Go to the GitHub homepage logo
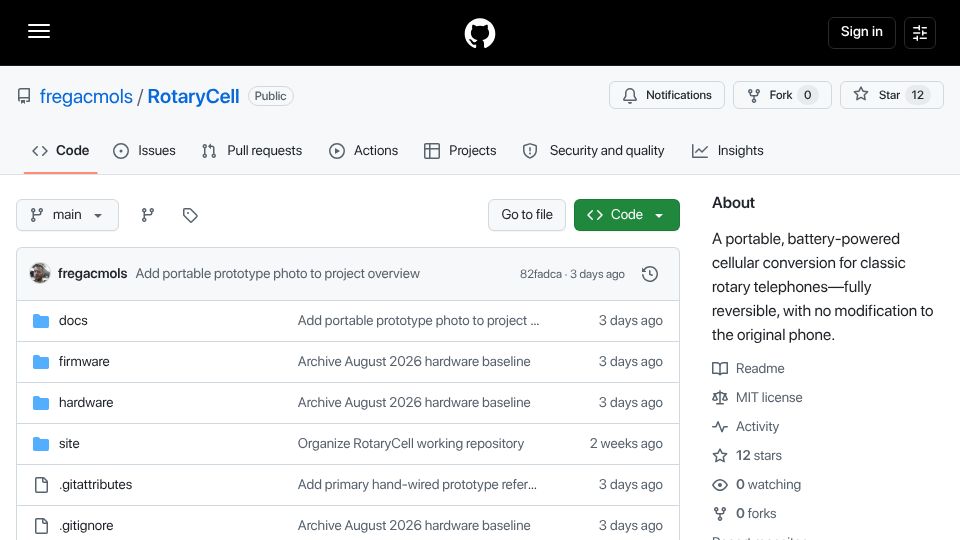960x540 pixels. pos(479,33)
